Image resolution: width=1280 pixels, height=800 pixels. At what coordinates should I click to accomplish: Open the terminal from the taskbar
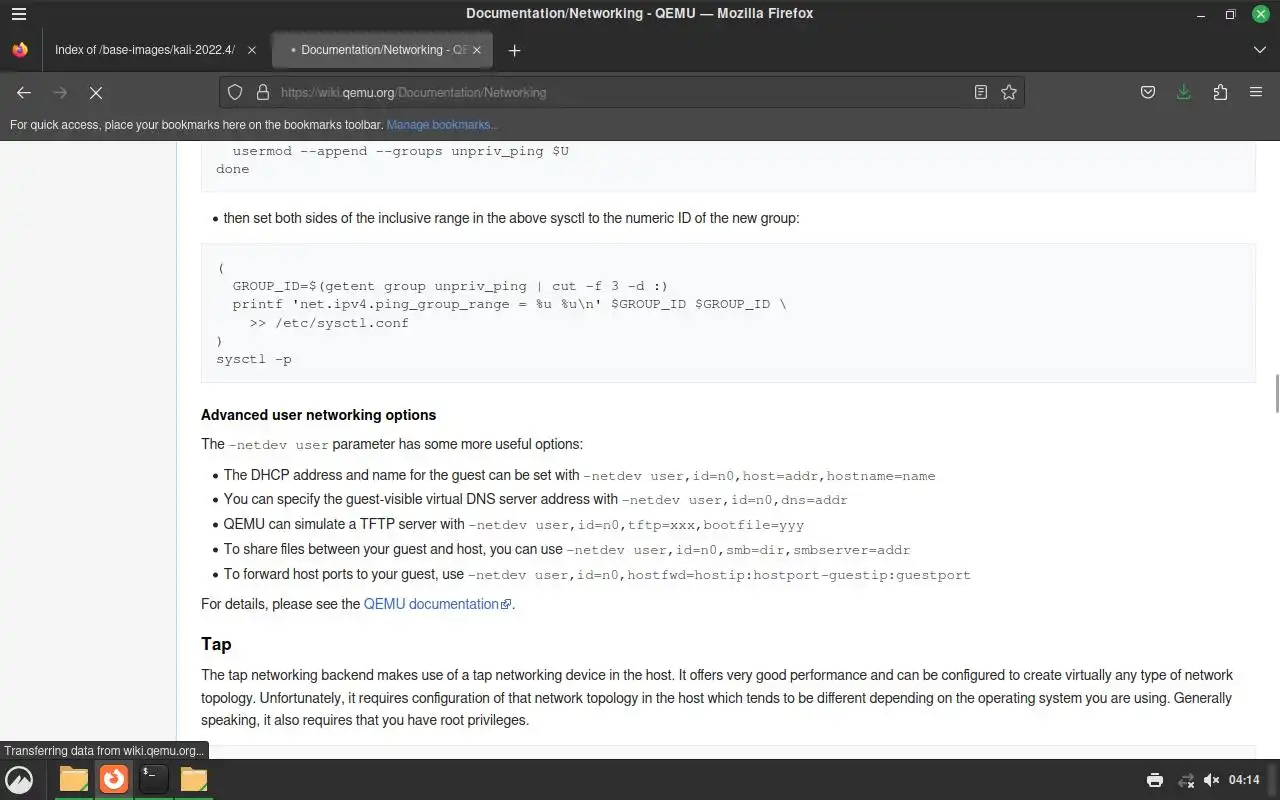click(153, 779)
